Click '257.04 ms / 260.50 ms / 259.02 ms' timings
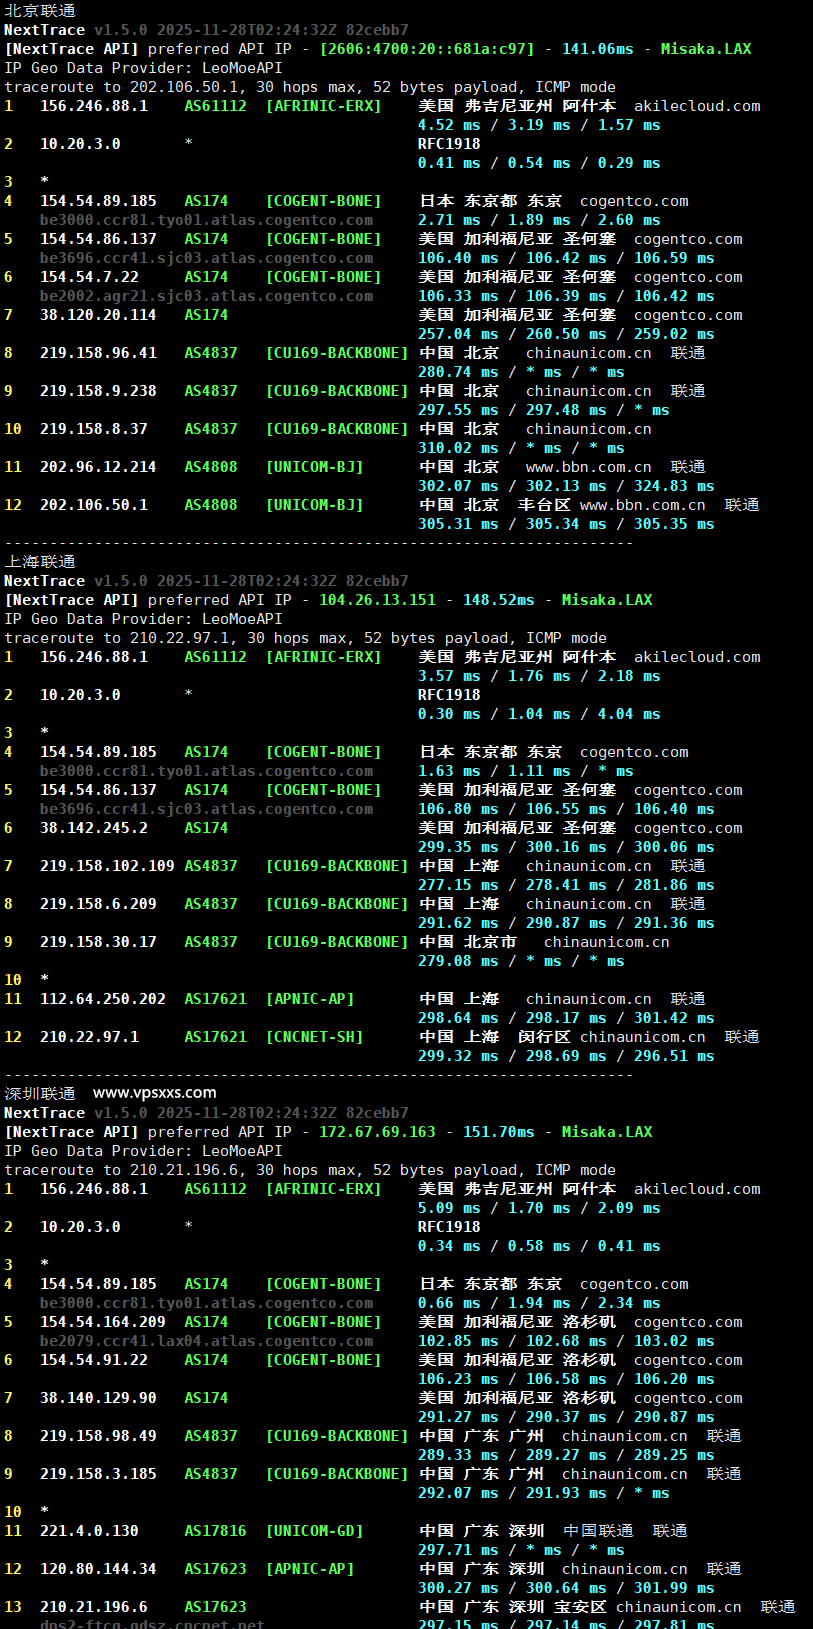This screenshot has height=1629, width=813. (x=566, y=334)
